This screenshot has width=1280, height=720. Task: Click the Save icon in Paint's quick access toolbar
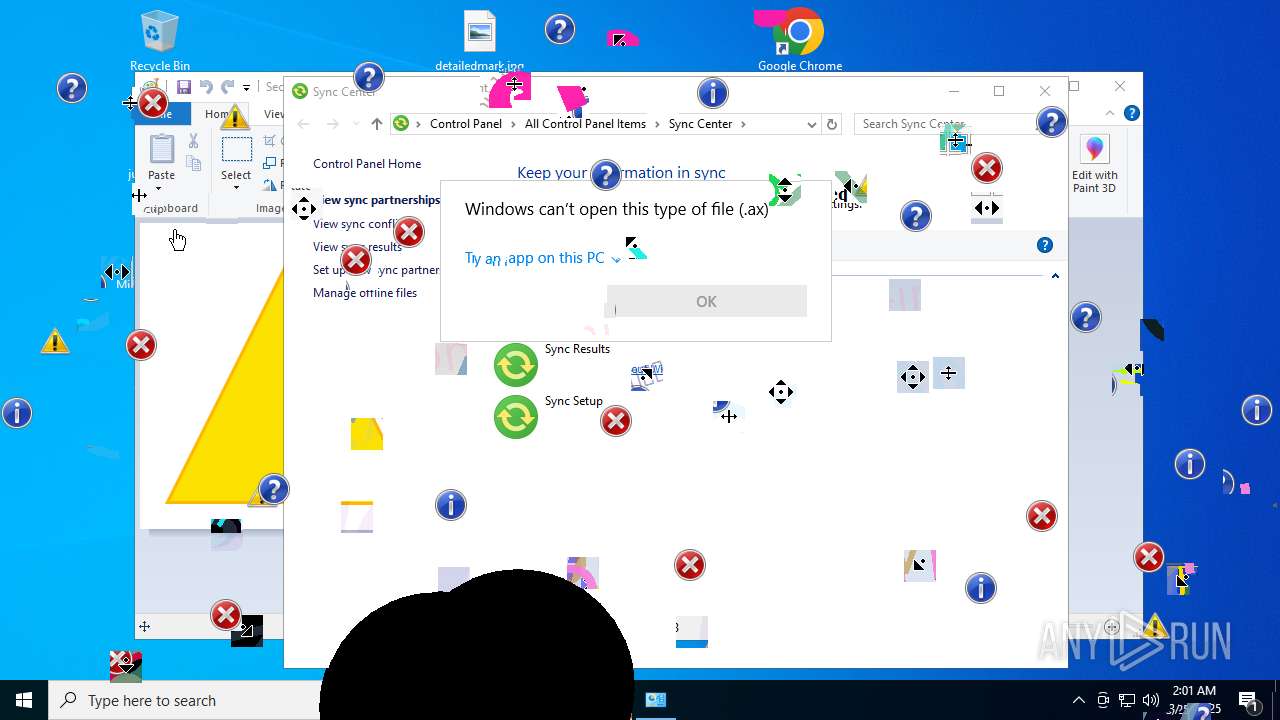(184, 87)
